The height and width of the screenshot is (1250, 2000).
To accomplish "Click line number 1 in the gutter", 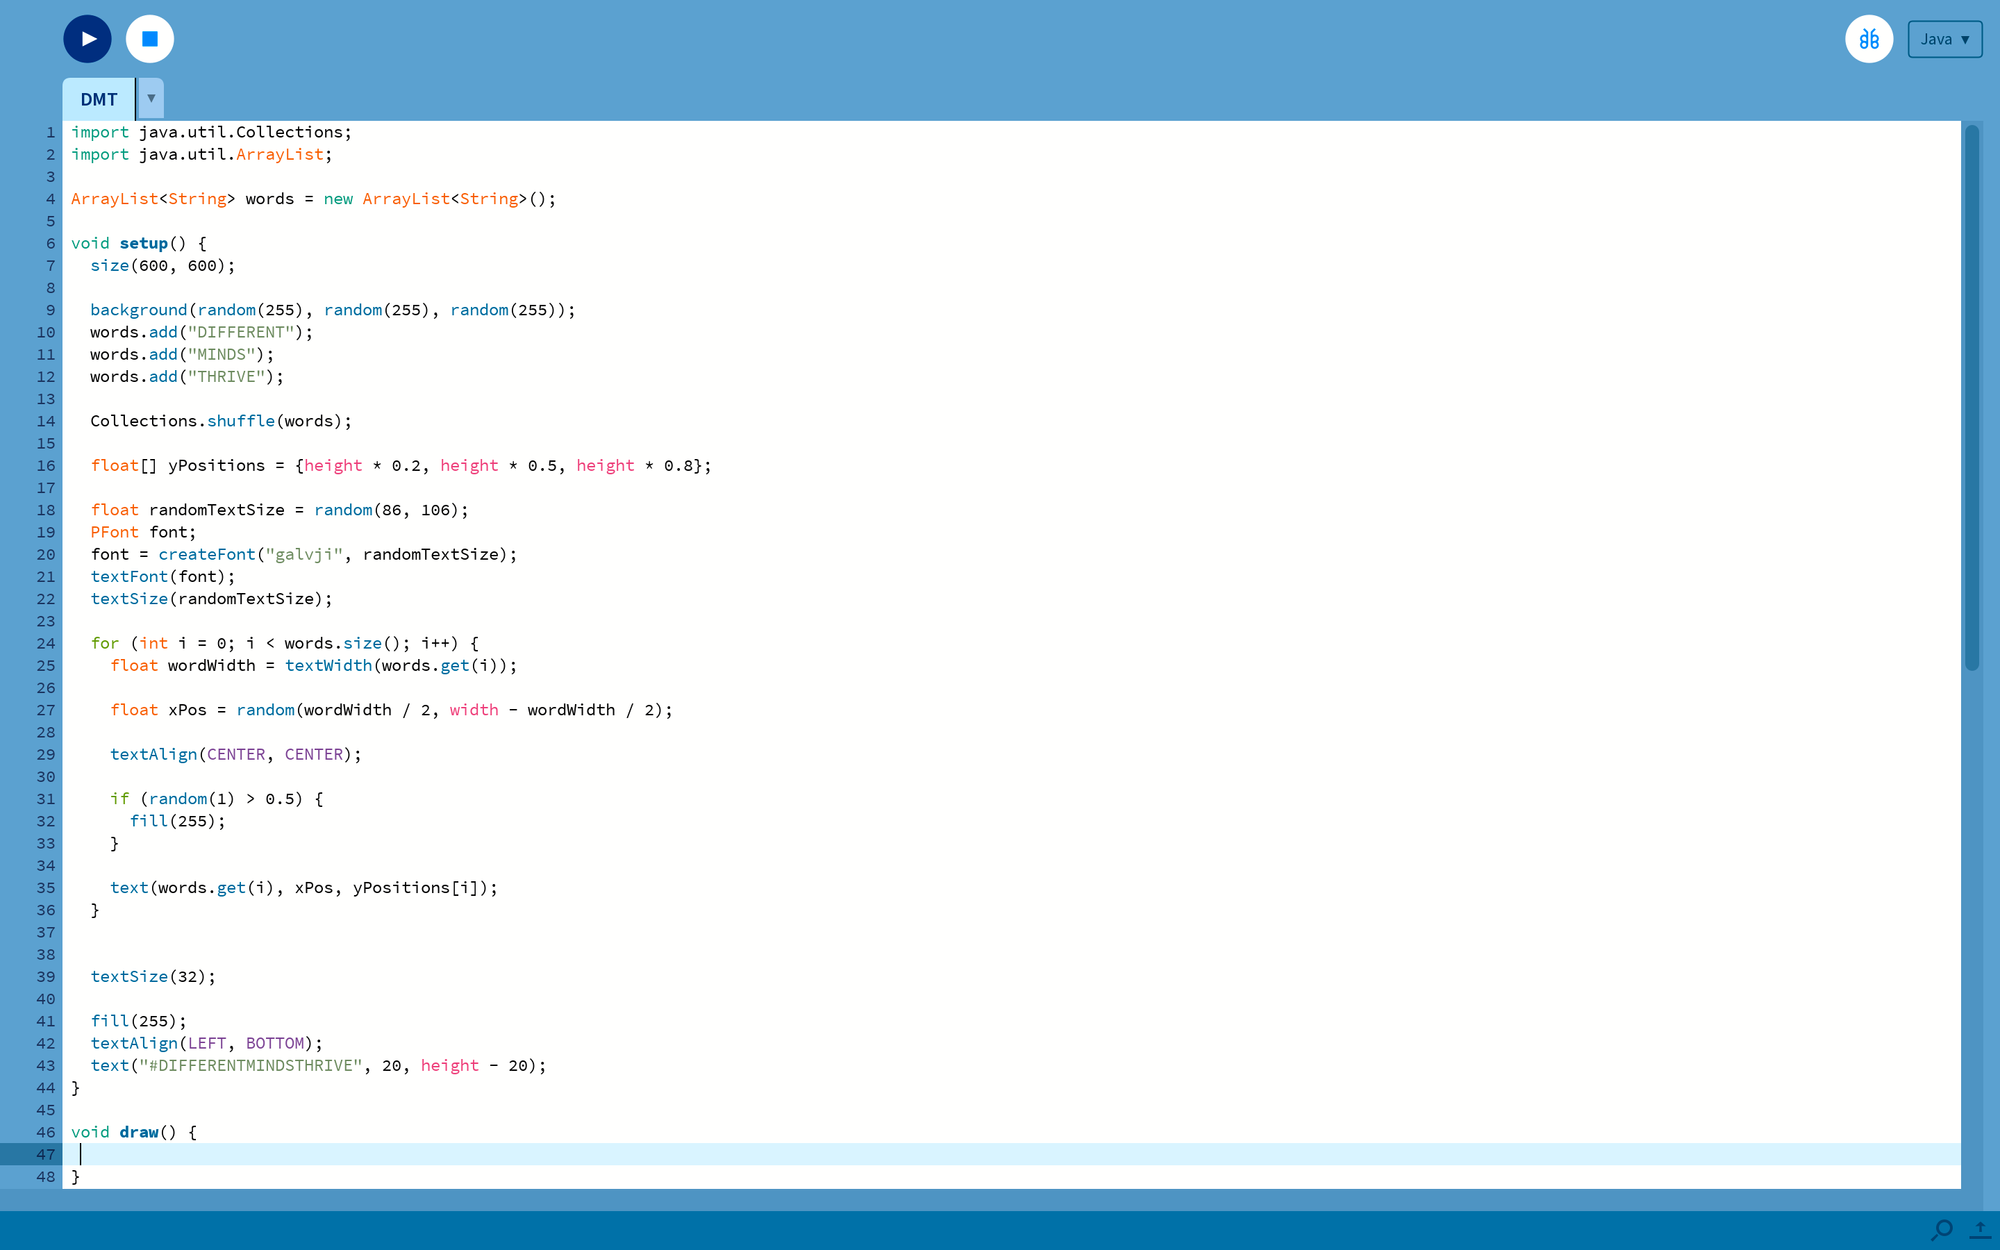I will [x=50, y=132].
